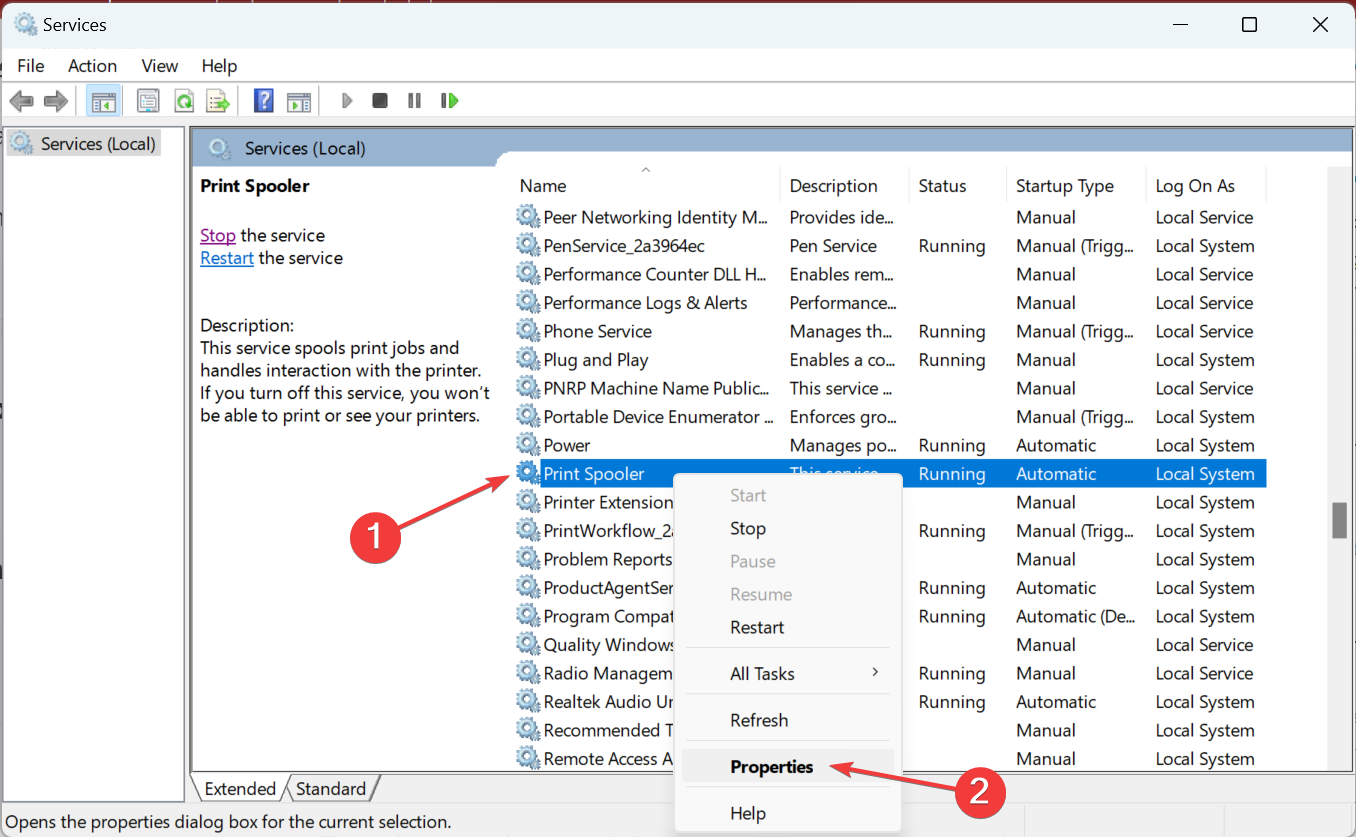Click the Properties toolbar icon
Image resolution: width=1356 pixels, height=837 pixels.
click(148, 101)
